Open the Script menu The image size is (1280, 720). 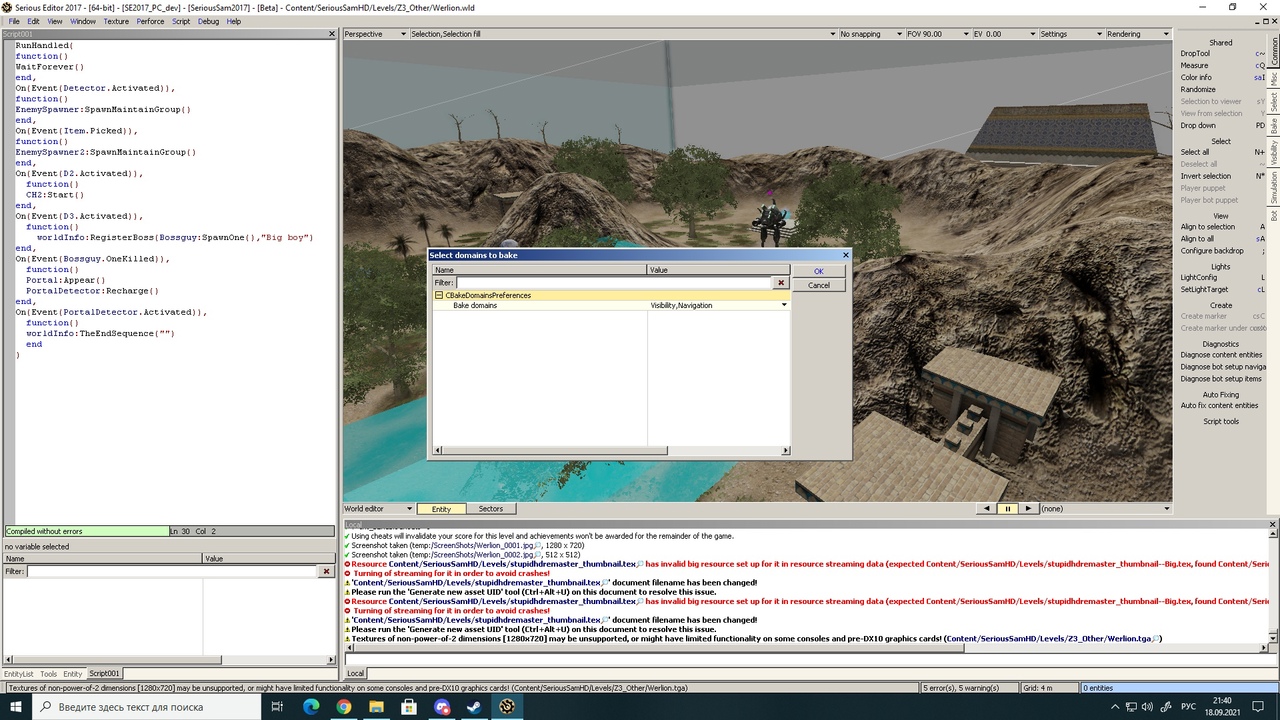pyautogui.click(x=181, y=21)
